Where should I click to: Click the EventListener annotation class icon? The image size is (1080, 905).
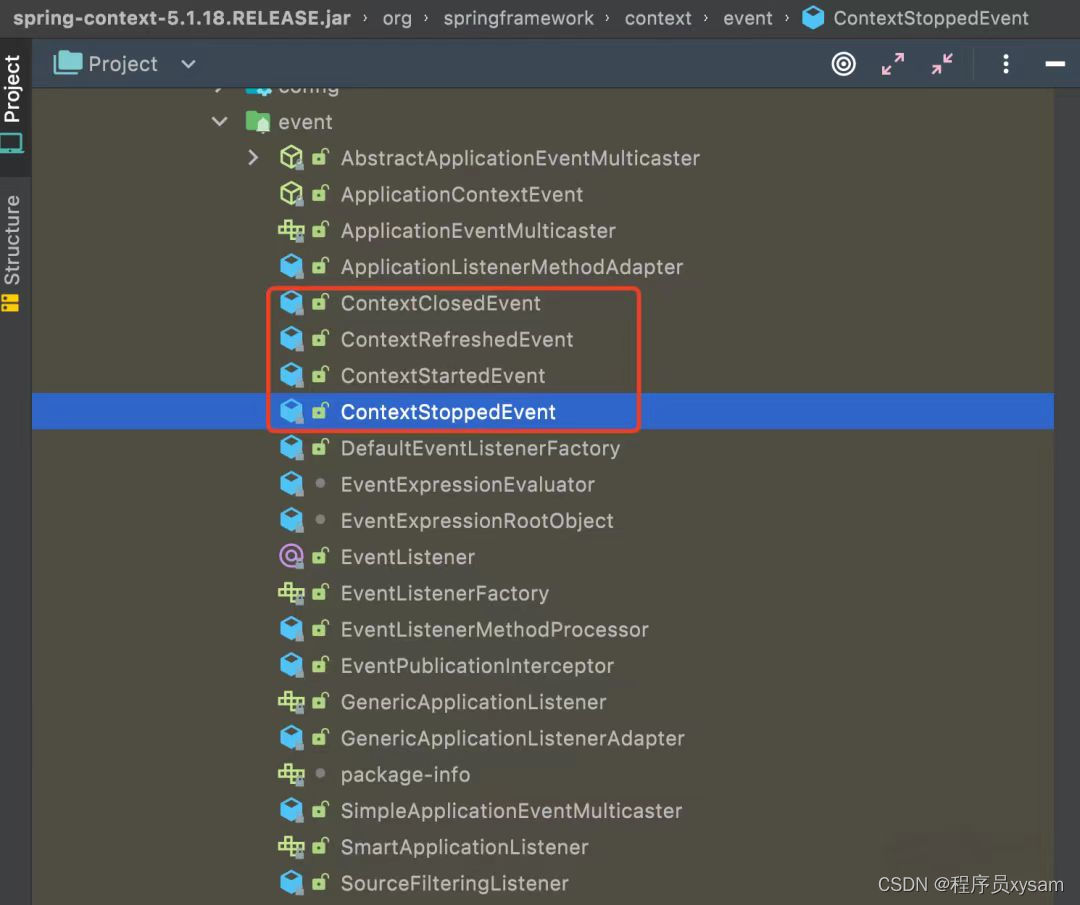[x=291, y=556]
